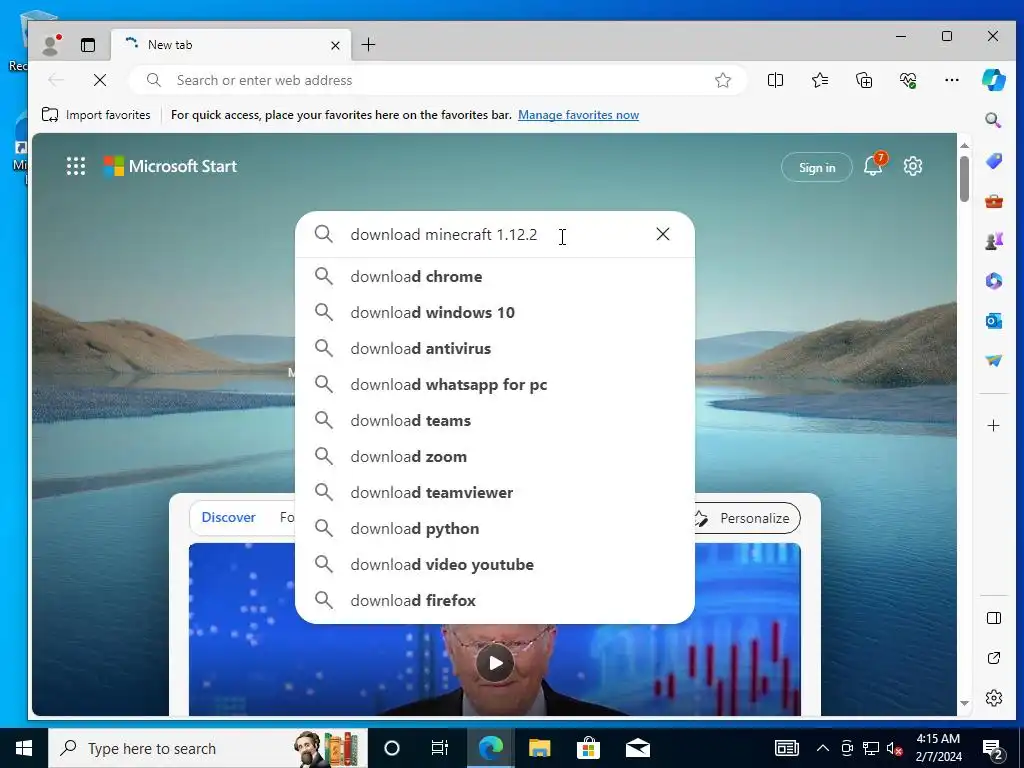Select suggestion download video youtube
1024x768 pixels.
494,564
